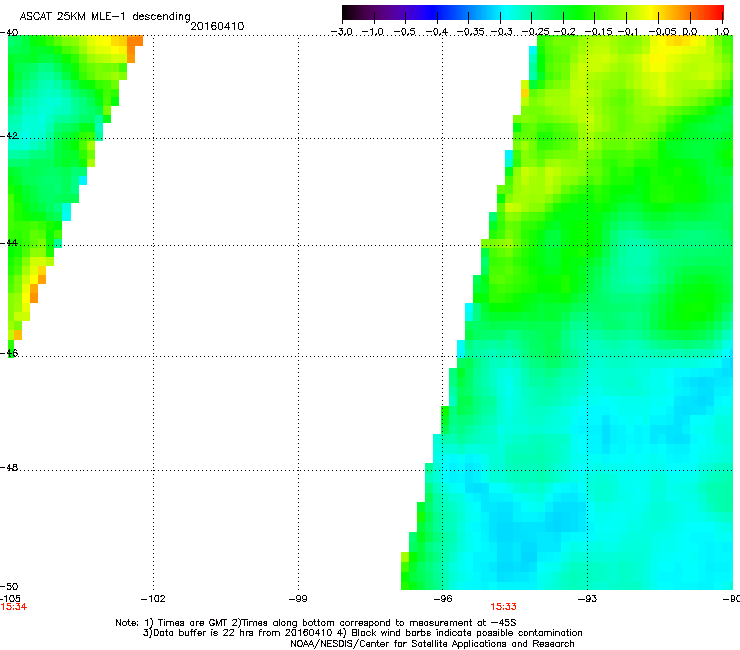This screenshot has width=740, height=650.
Task: Click the -0.1 color scale label
Action: click(x=628, y=32)
